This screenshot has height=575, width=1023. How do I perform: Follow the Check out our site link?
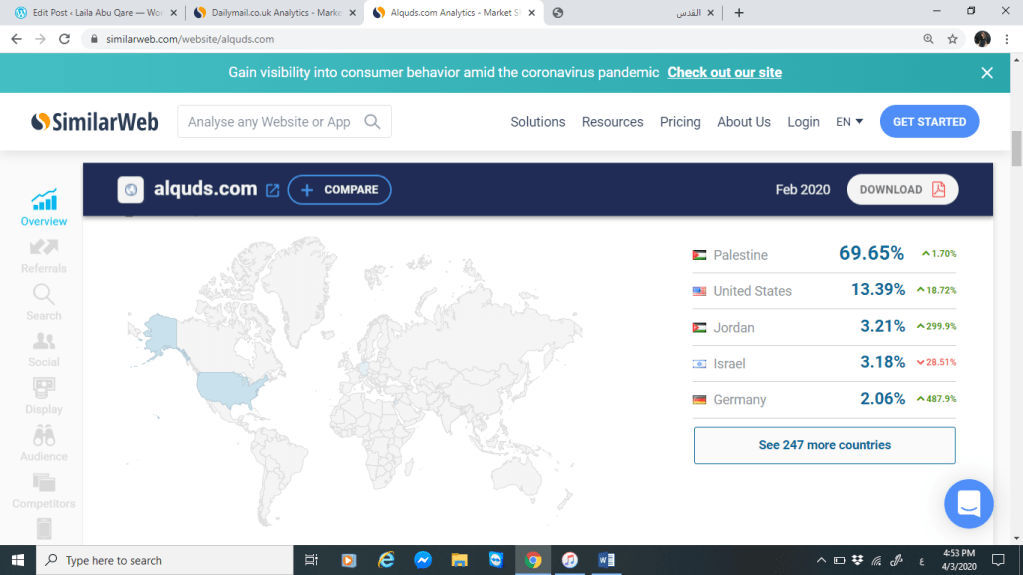coord(724,73)
